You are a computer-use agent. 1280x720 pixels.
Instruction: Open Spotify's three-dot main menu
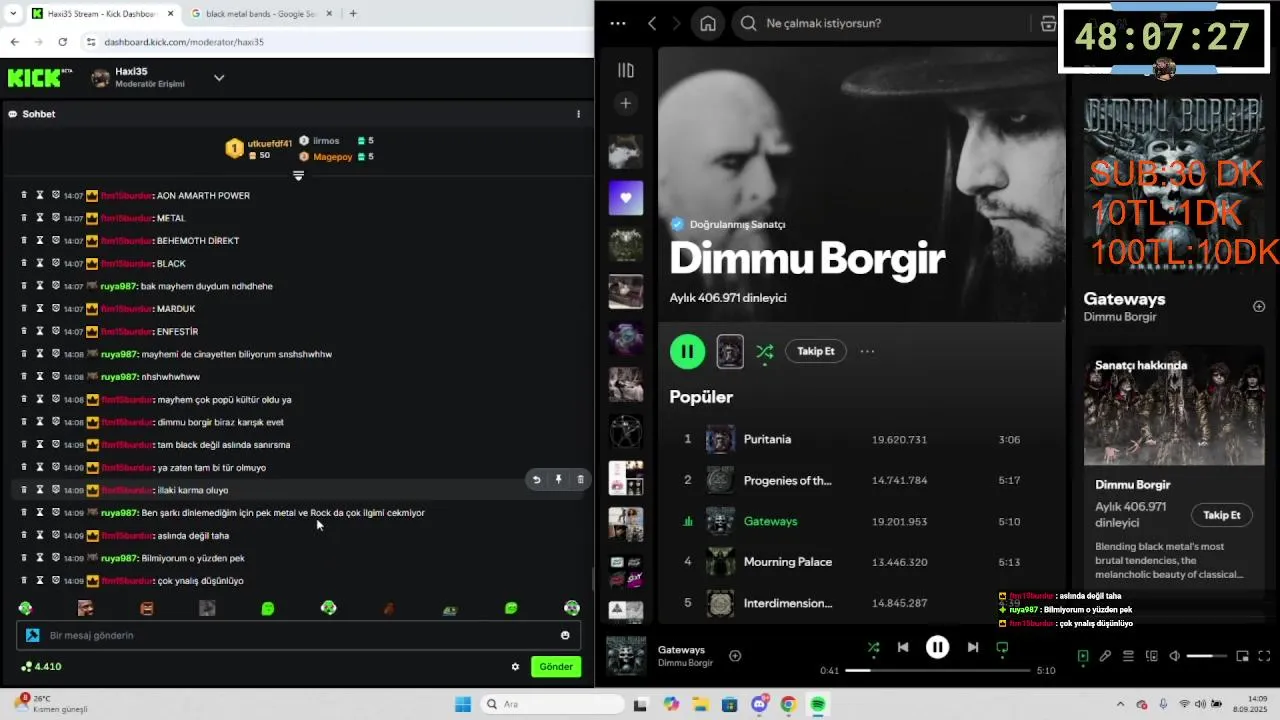tap(618, 24)
